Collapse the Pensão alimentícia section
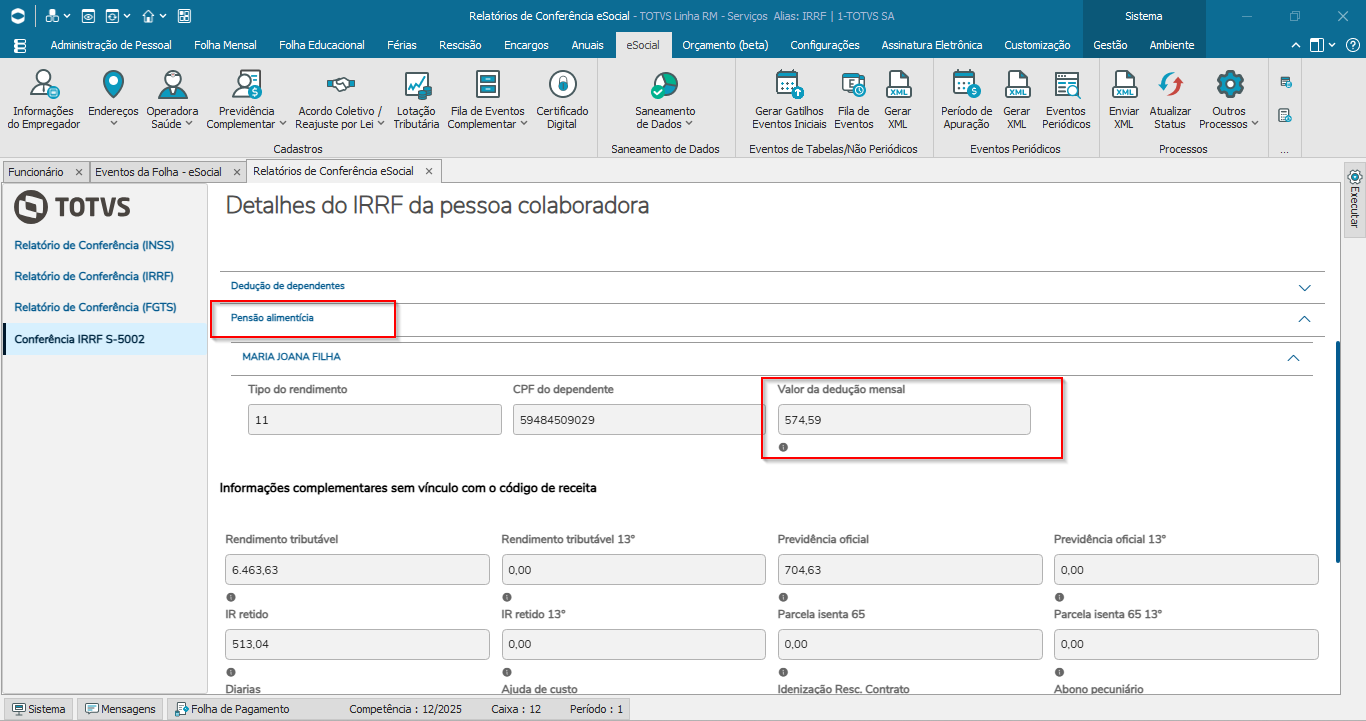This screenshot has width=1366, height=721. pyautogui.click(x=1304, y=319)
